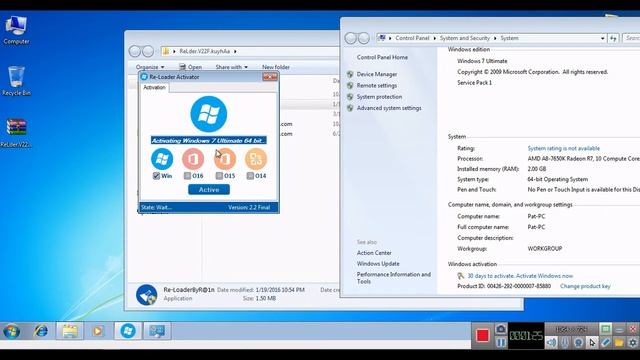Click the Office 2015 icon
This screenshot has height=360, width=640.
(x=225, y=159)
